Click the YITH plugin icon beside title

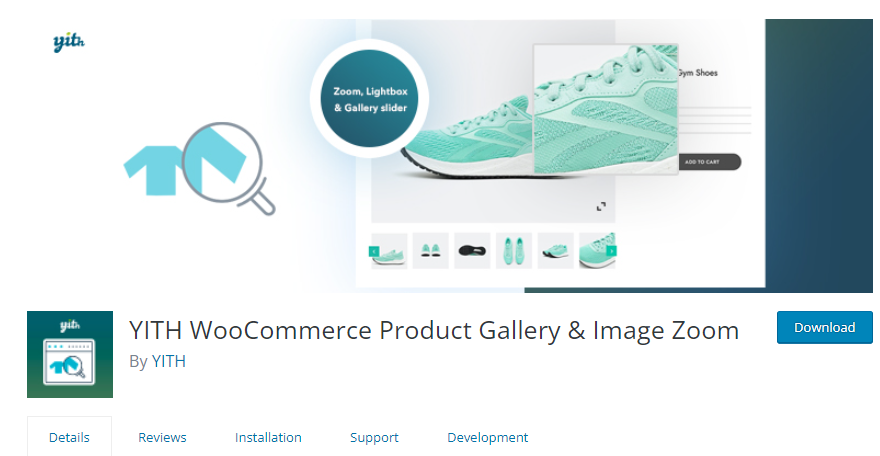point(70,354)
